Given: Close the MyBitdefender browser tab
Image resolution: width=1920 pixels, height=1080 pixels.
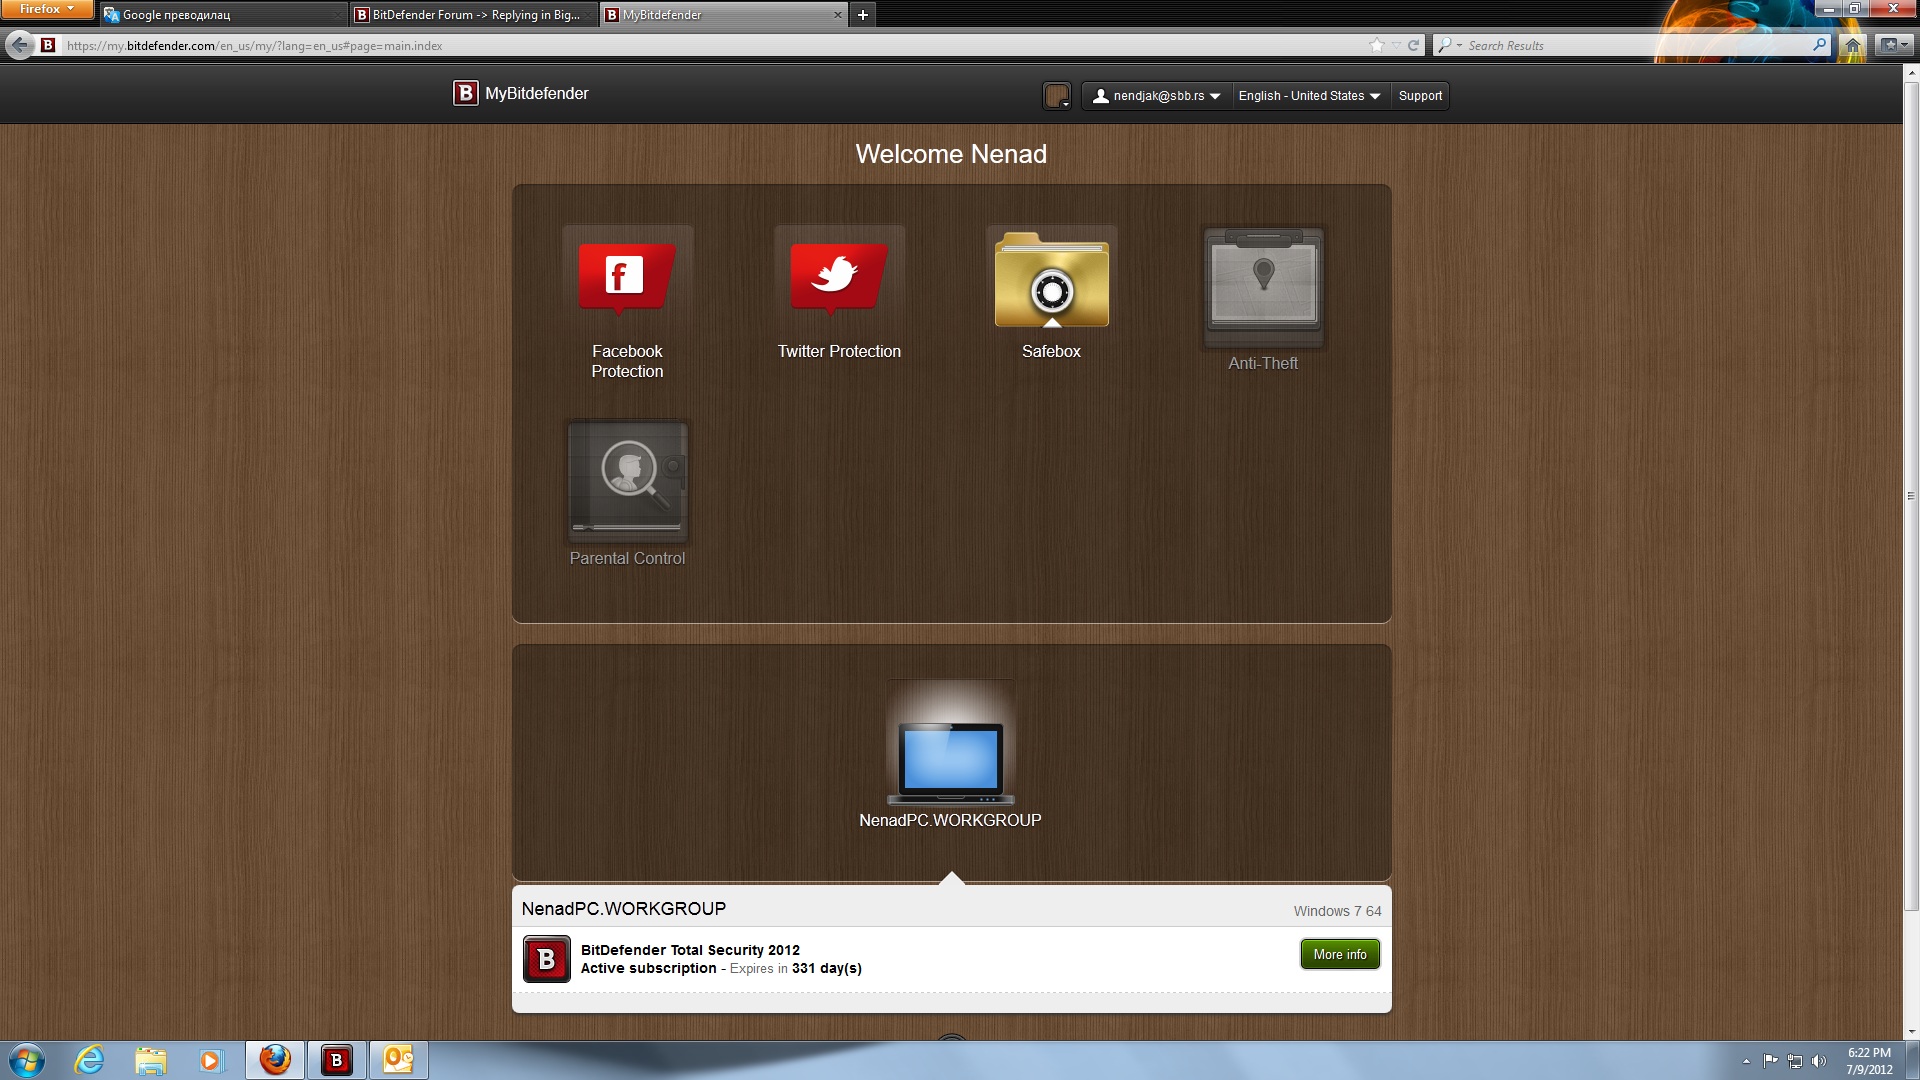Looking at the screenshot, I should (837, 15).
